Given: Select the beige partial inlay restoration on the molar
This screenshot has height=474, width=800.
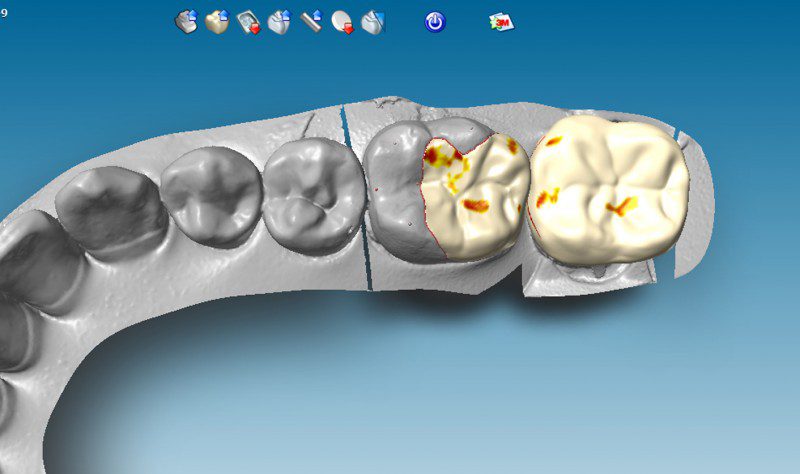Looking at the screenshot, I should coord(474,199).
